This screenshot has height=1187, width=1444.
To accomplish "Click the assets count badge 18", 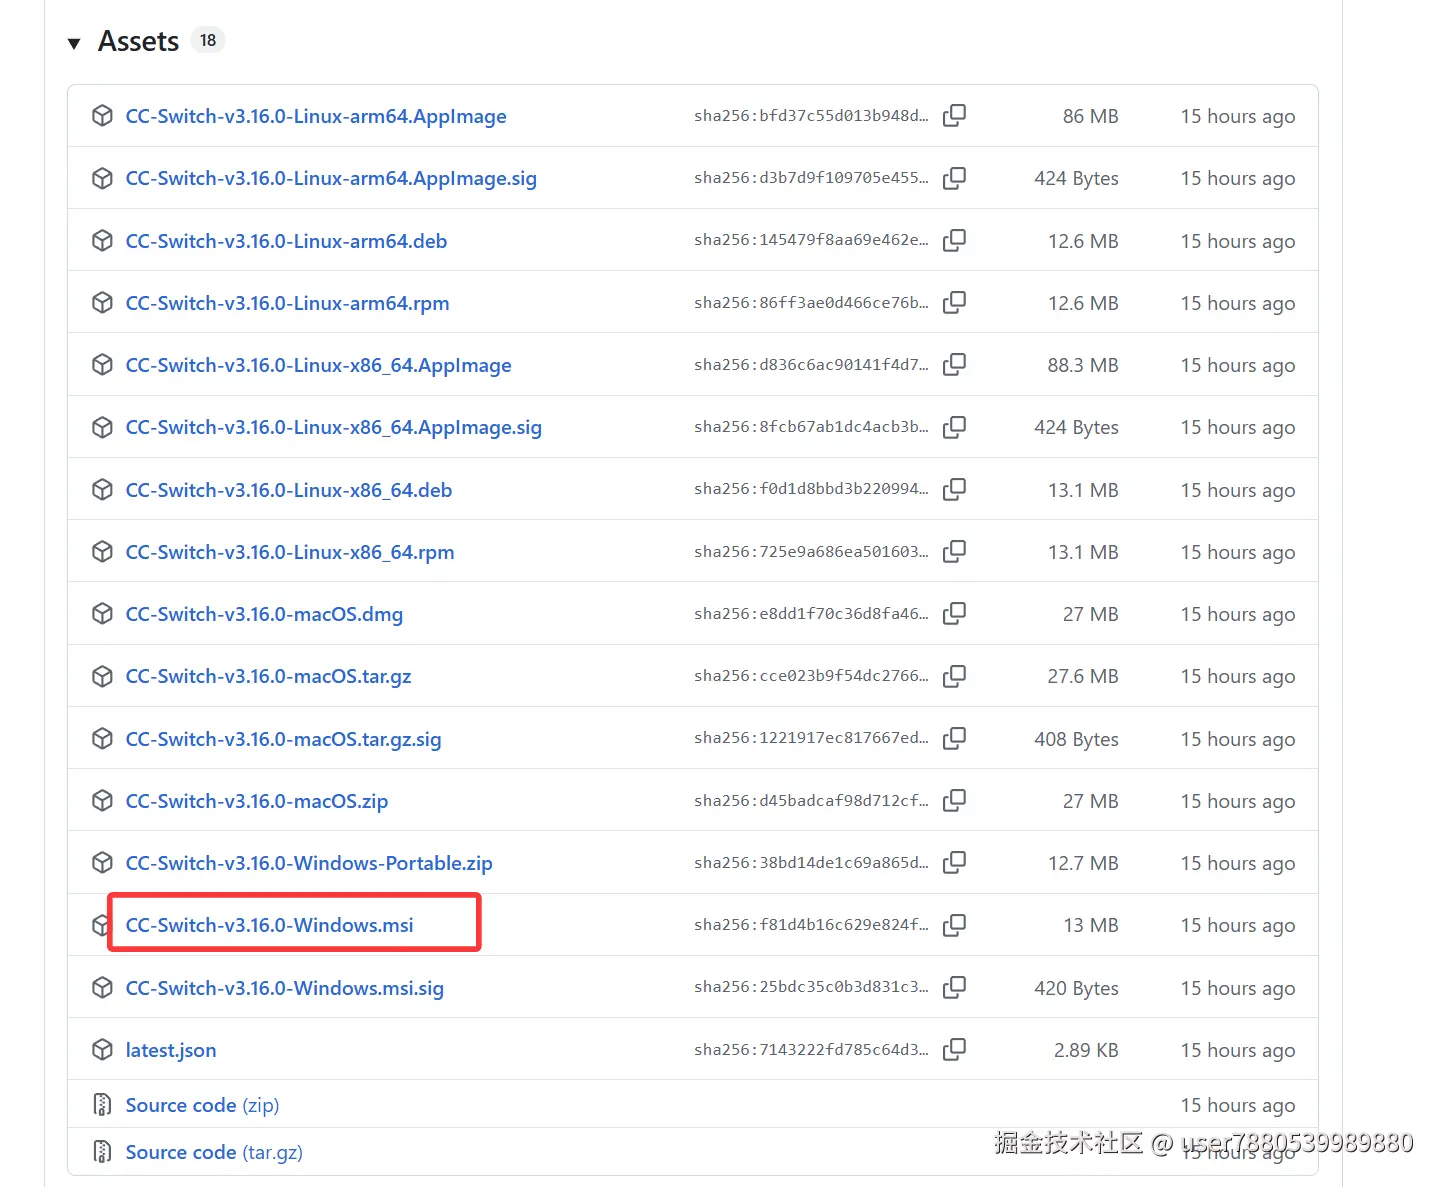I will (x=208, y=40).
